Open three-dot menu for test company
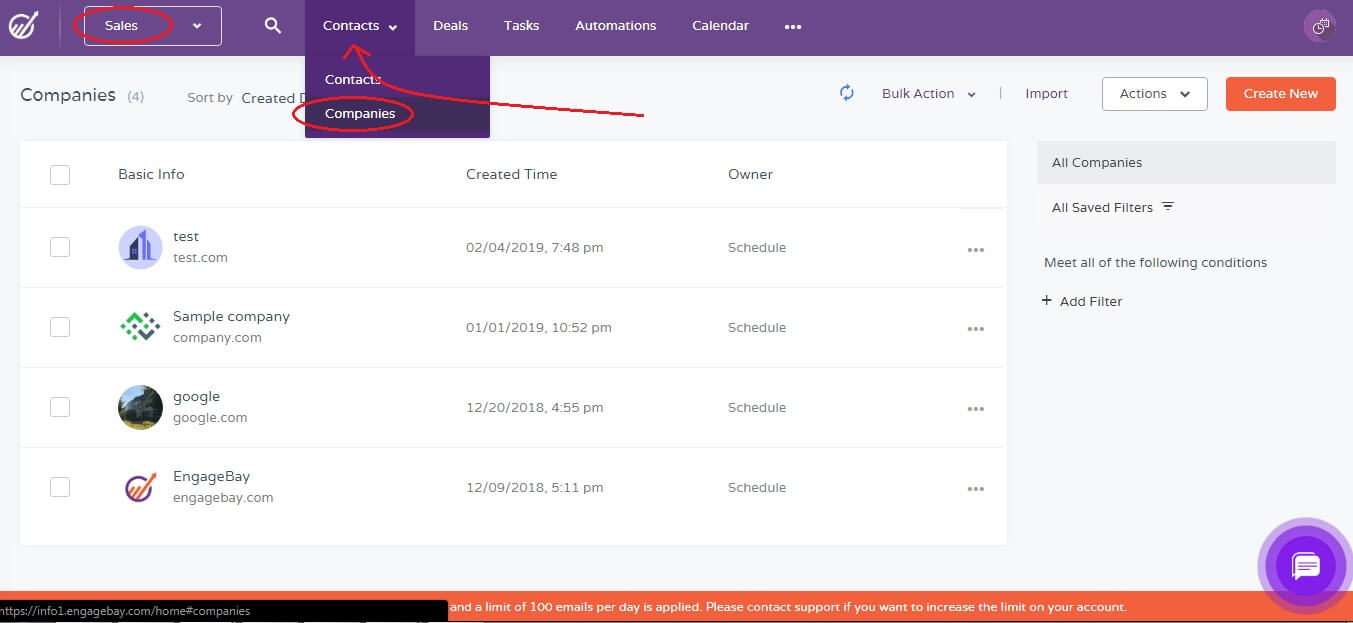The image size is (1353, 623). coord(975,249)
